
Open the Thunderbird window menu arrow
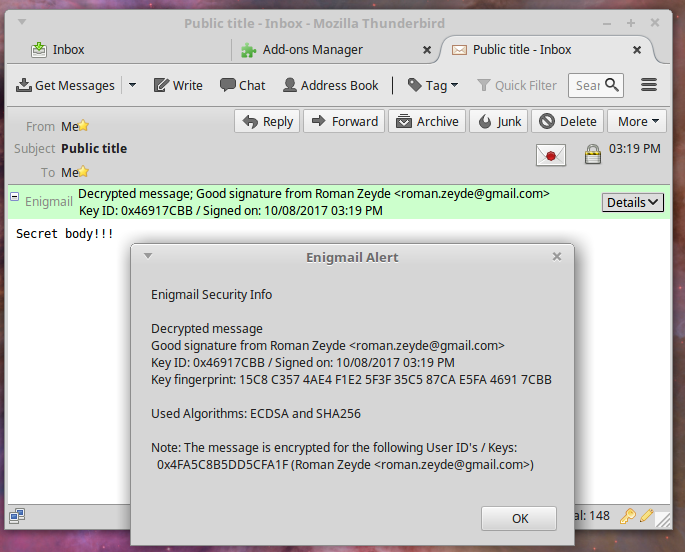[22, 21]
